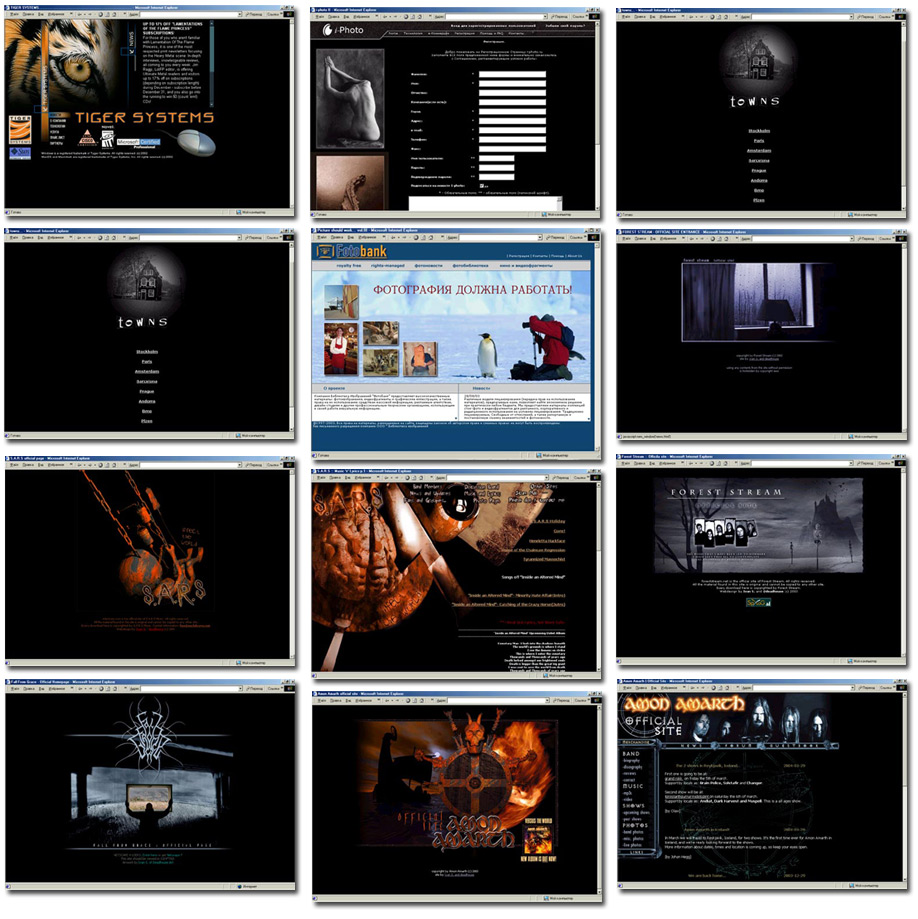918x919 pixels.
Task: Open address dropdown in Forest Stream entrance window
Action: pyautogui.click(x=852, y=239)
